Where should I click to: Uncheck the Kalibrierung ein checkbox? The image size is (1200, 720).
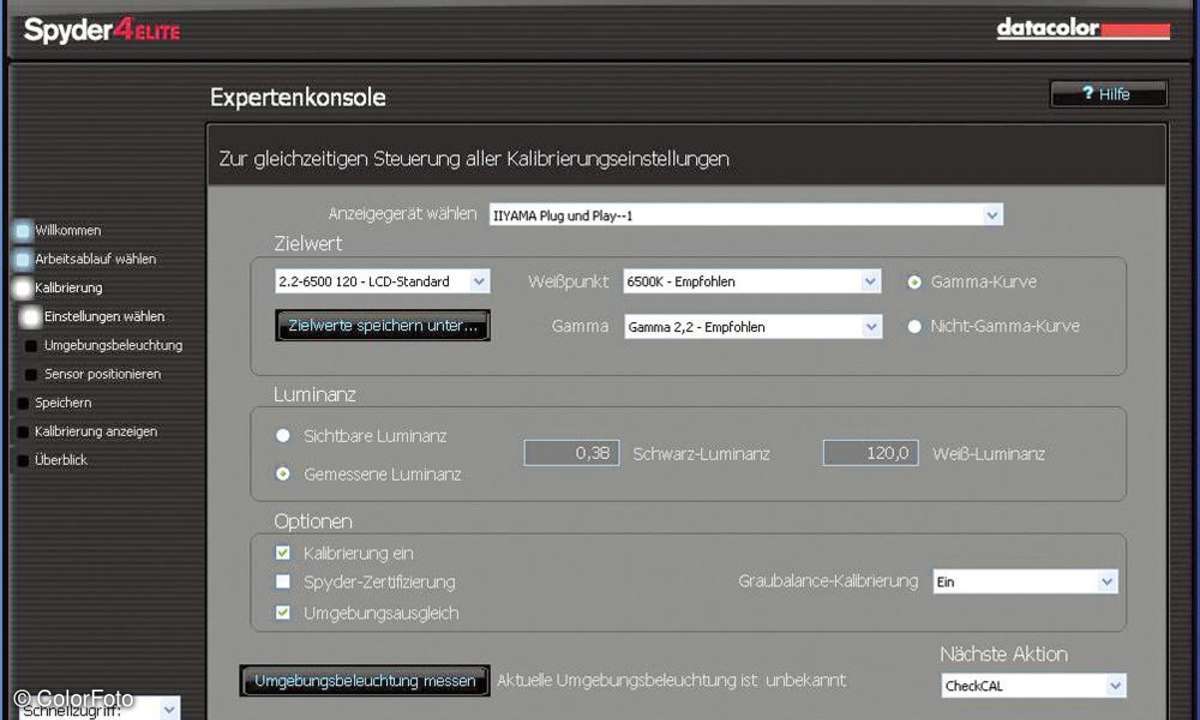[283, 552]
